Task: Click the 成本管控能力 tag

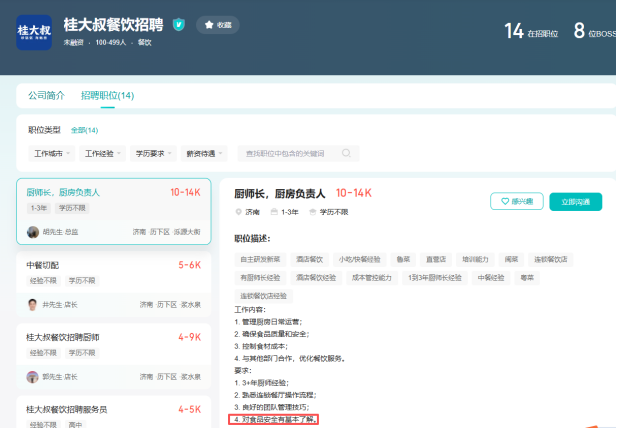Action: 371,278
